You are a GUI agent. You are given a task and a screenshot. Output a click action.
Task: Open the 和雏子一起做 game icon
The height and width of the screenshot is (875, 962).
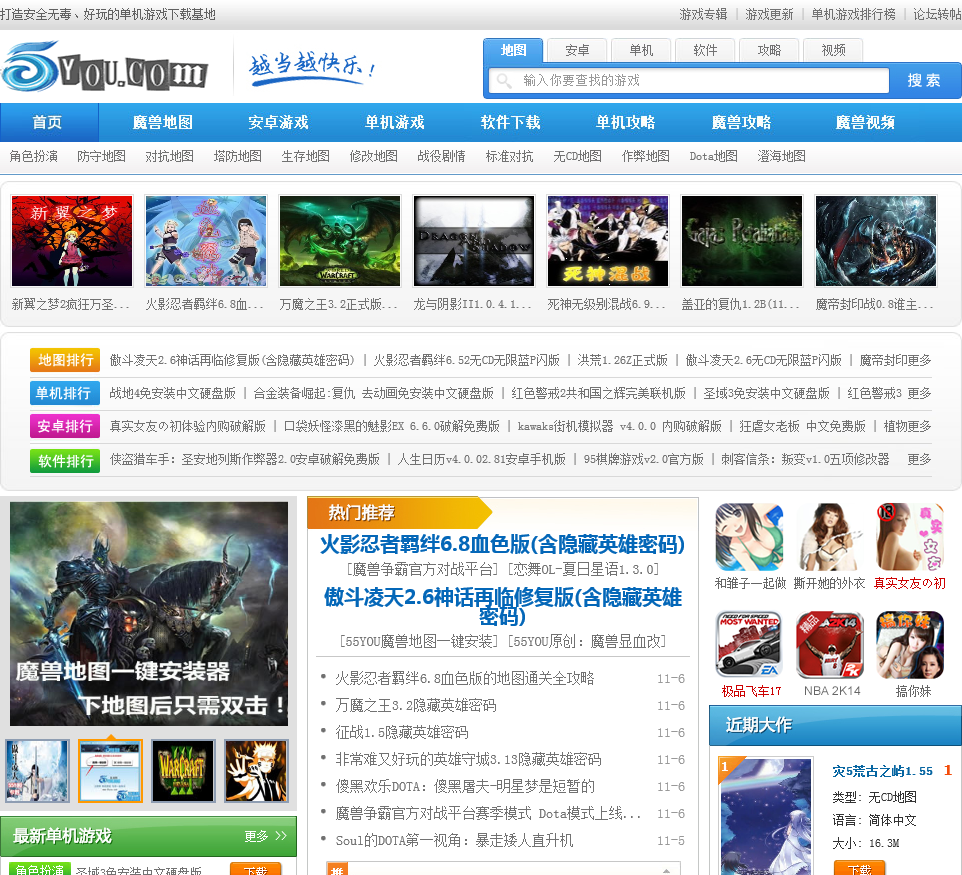pyautogui.click(x=749, y=538)
